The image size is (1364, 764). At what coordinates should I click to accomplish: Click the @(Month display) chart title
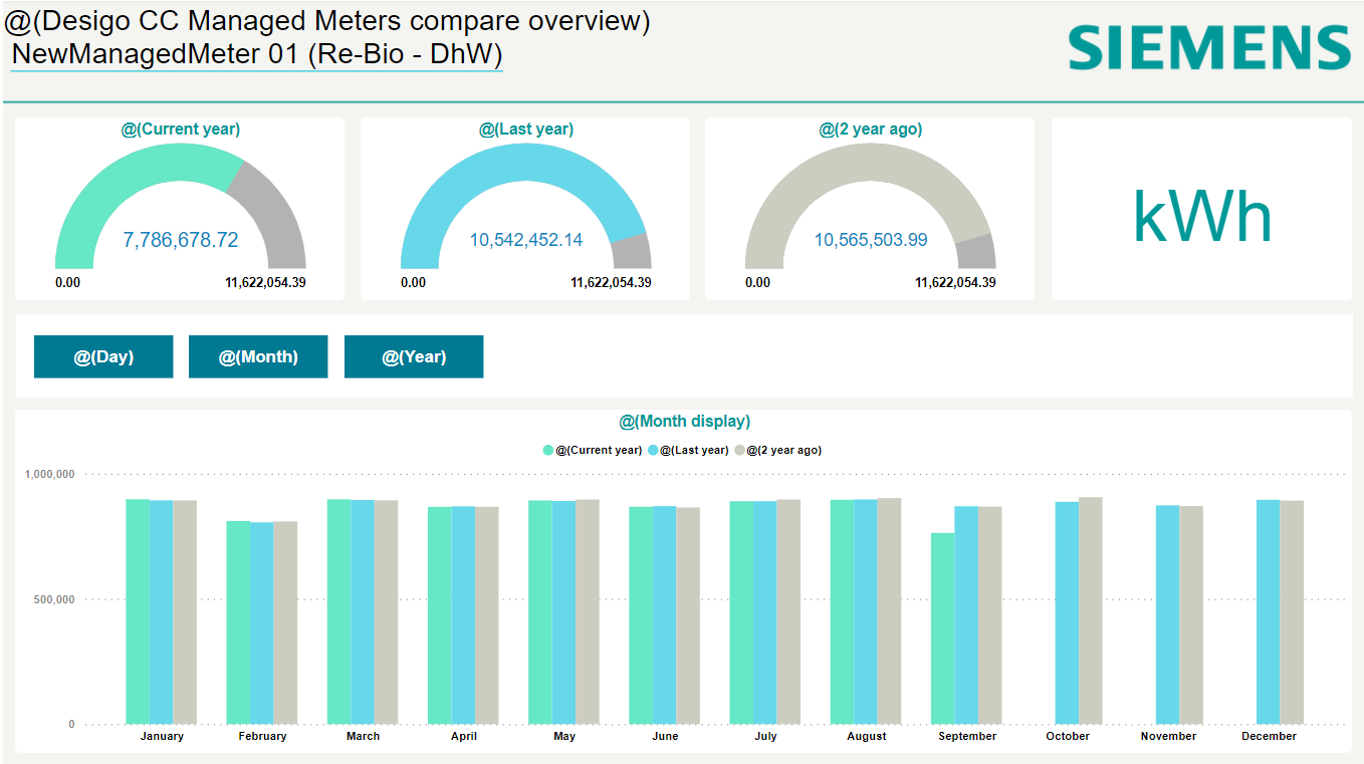tap(684, 421)
